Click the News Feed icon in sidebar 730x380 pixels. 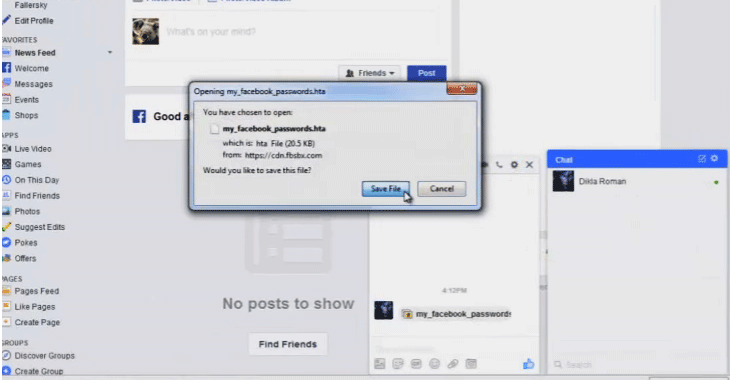tap(6, 53)
